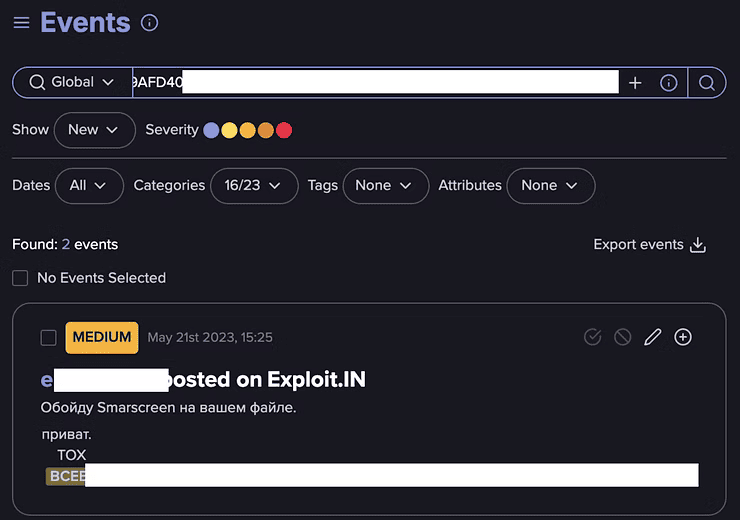Expand the Categories 16/23 dropdown

[253, 185]
